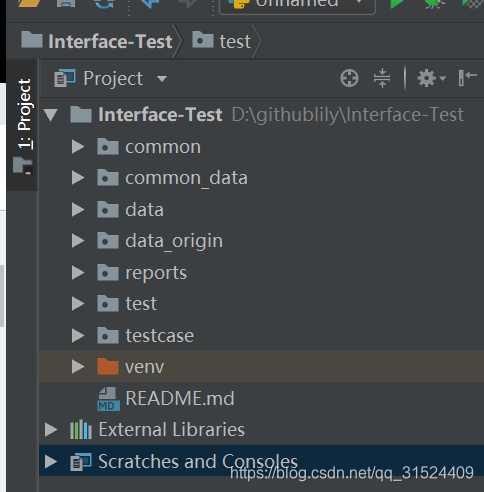
Task: Select the common folder icon
Action: click(x=108, y=147)
